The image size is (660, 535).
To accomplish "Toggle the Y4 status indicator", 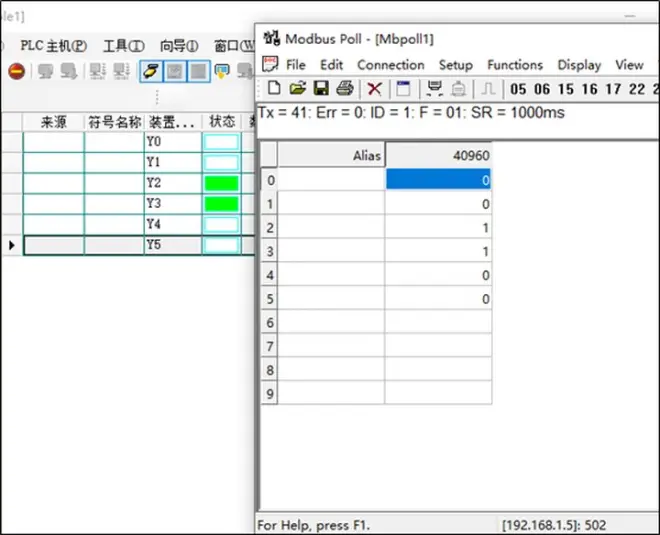I will point(221,224).
